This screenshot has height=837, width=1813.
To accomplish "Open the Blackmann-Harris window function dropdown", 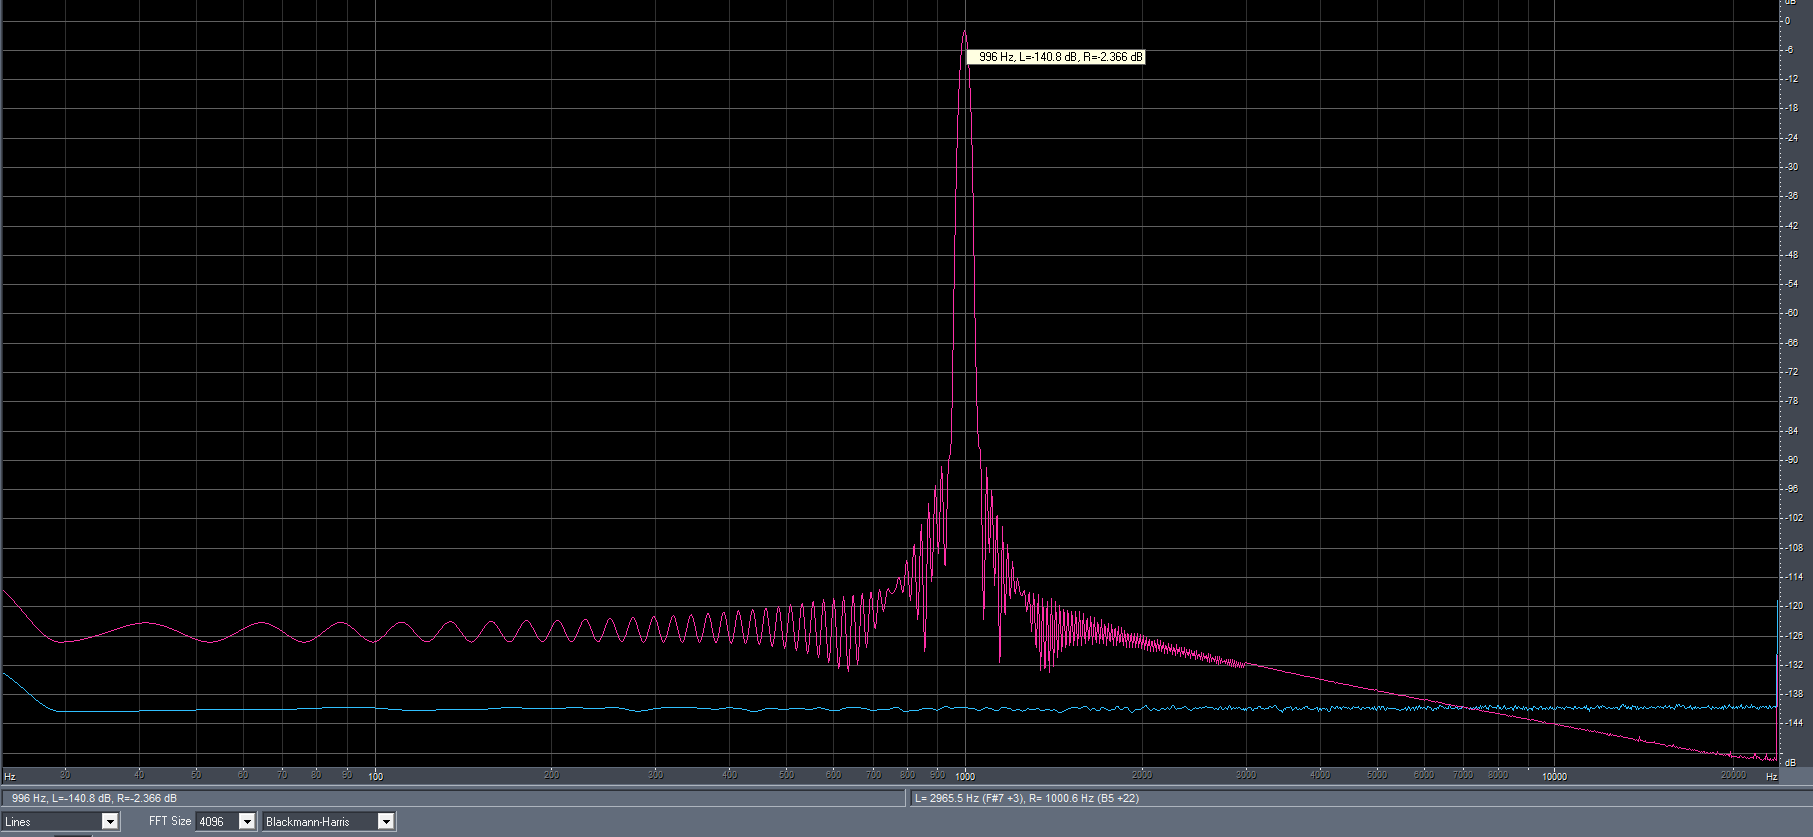I will [329, 821].
